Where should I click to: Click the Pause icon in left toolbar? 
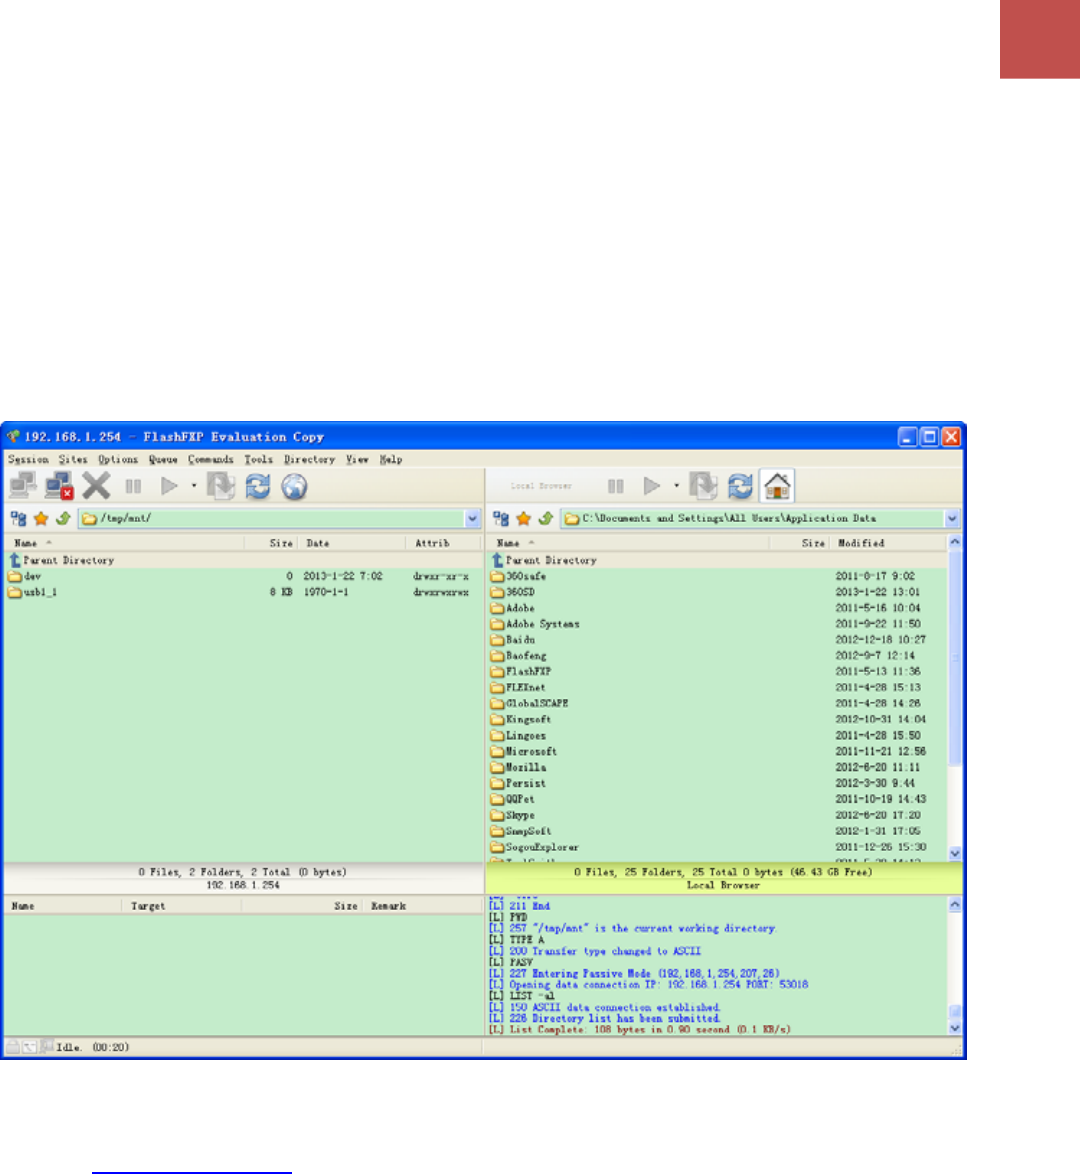tap(133, 487)
